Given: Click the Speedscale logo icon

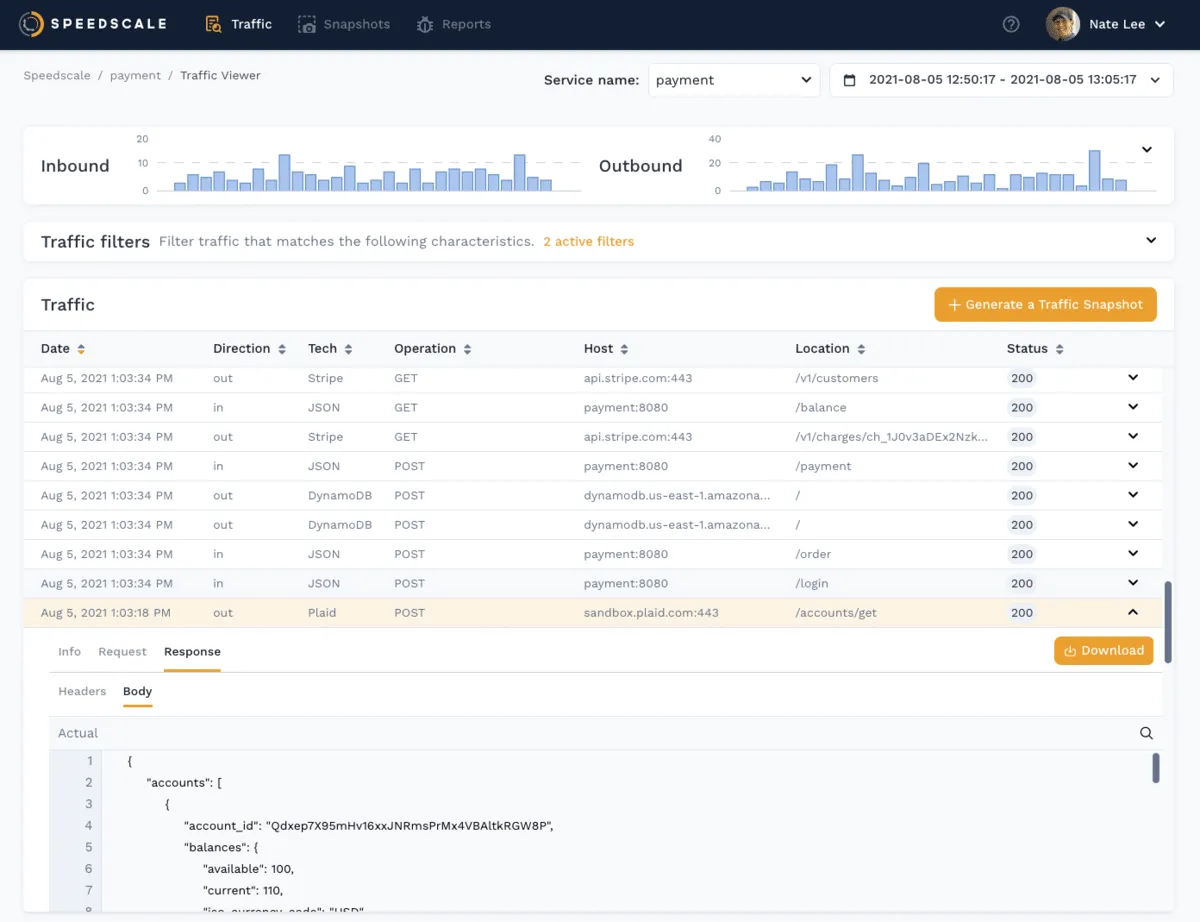Looking at the screenshot, I should (x=32, y=24).
